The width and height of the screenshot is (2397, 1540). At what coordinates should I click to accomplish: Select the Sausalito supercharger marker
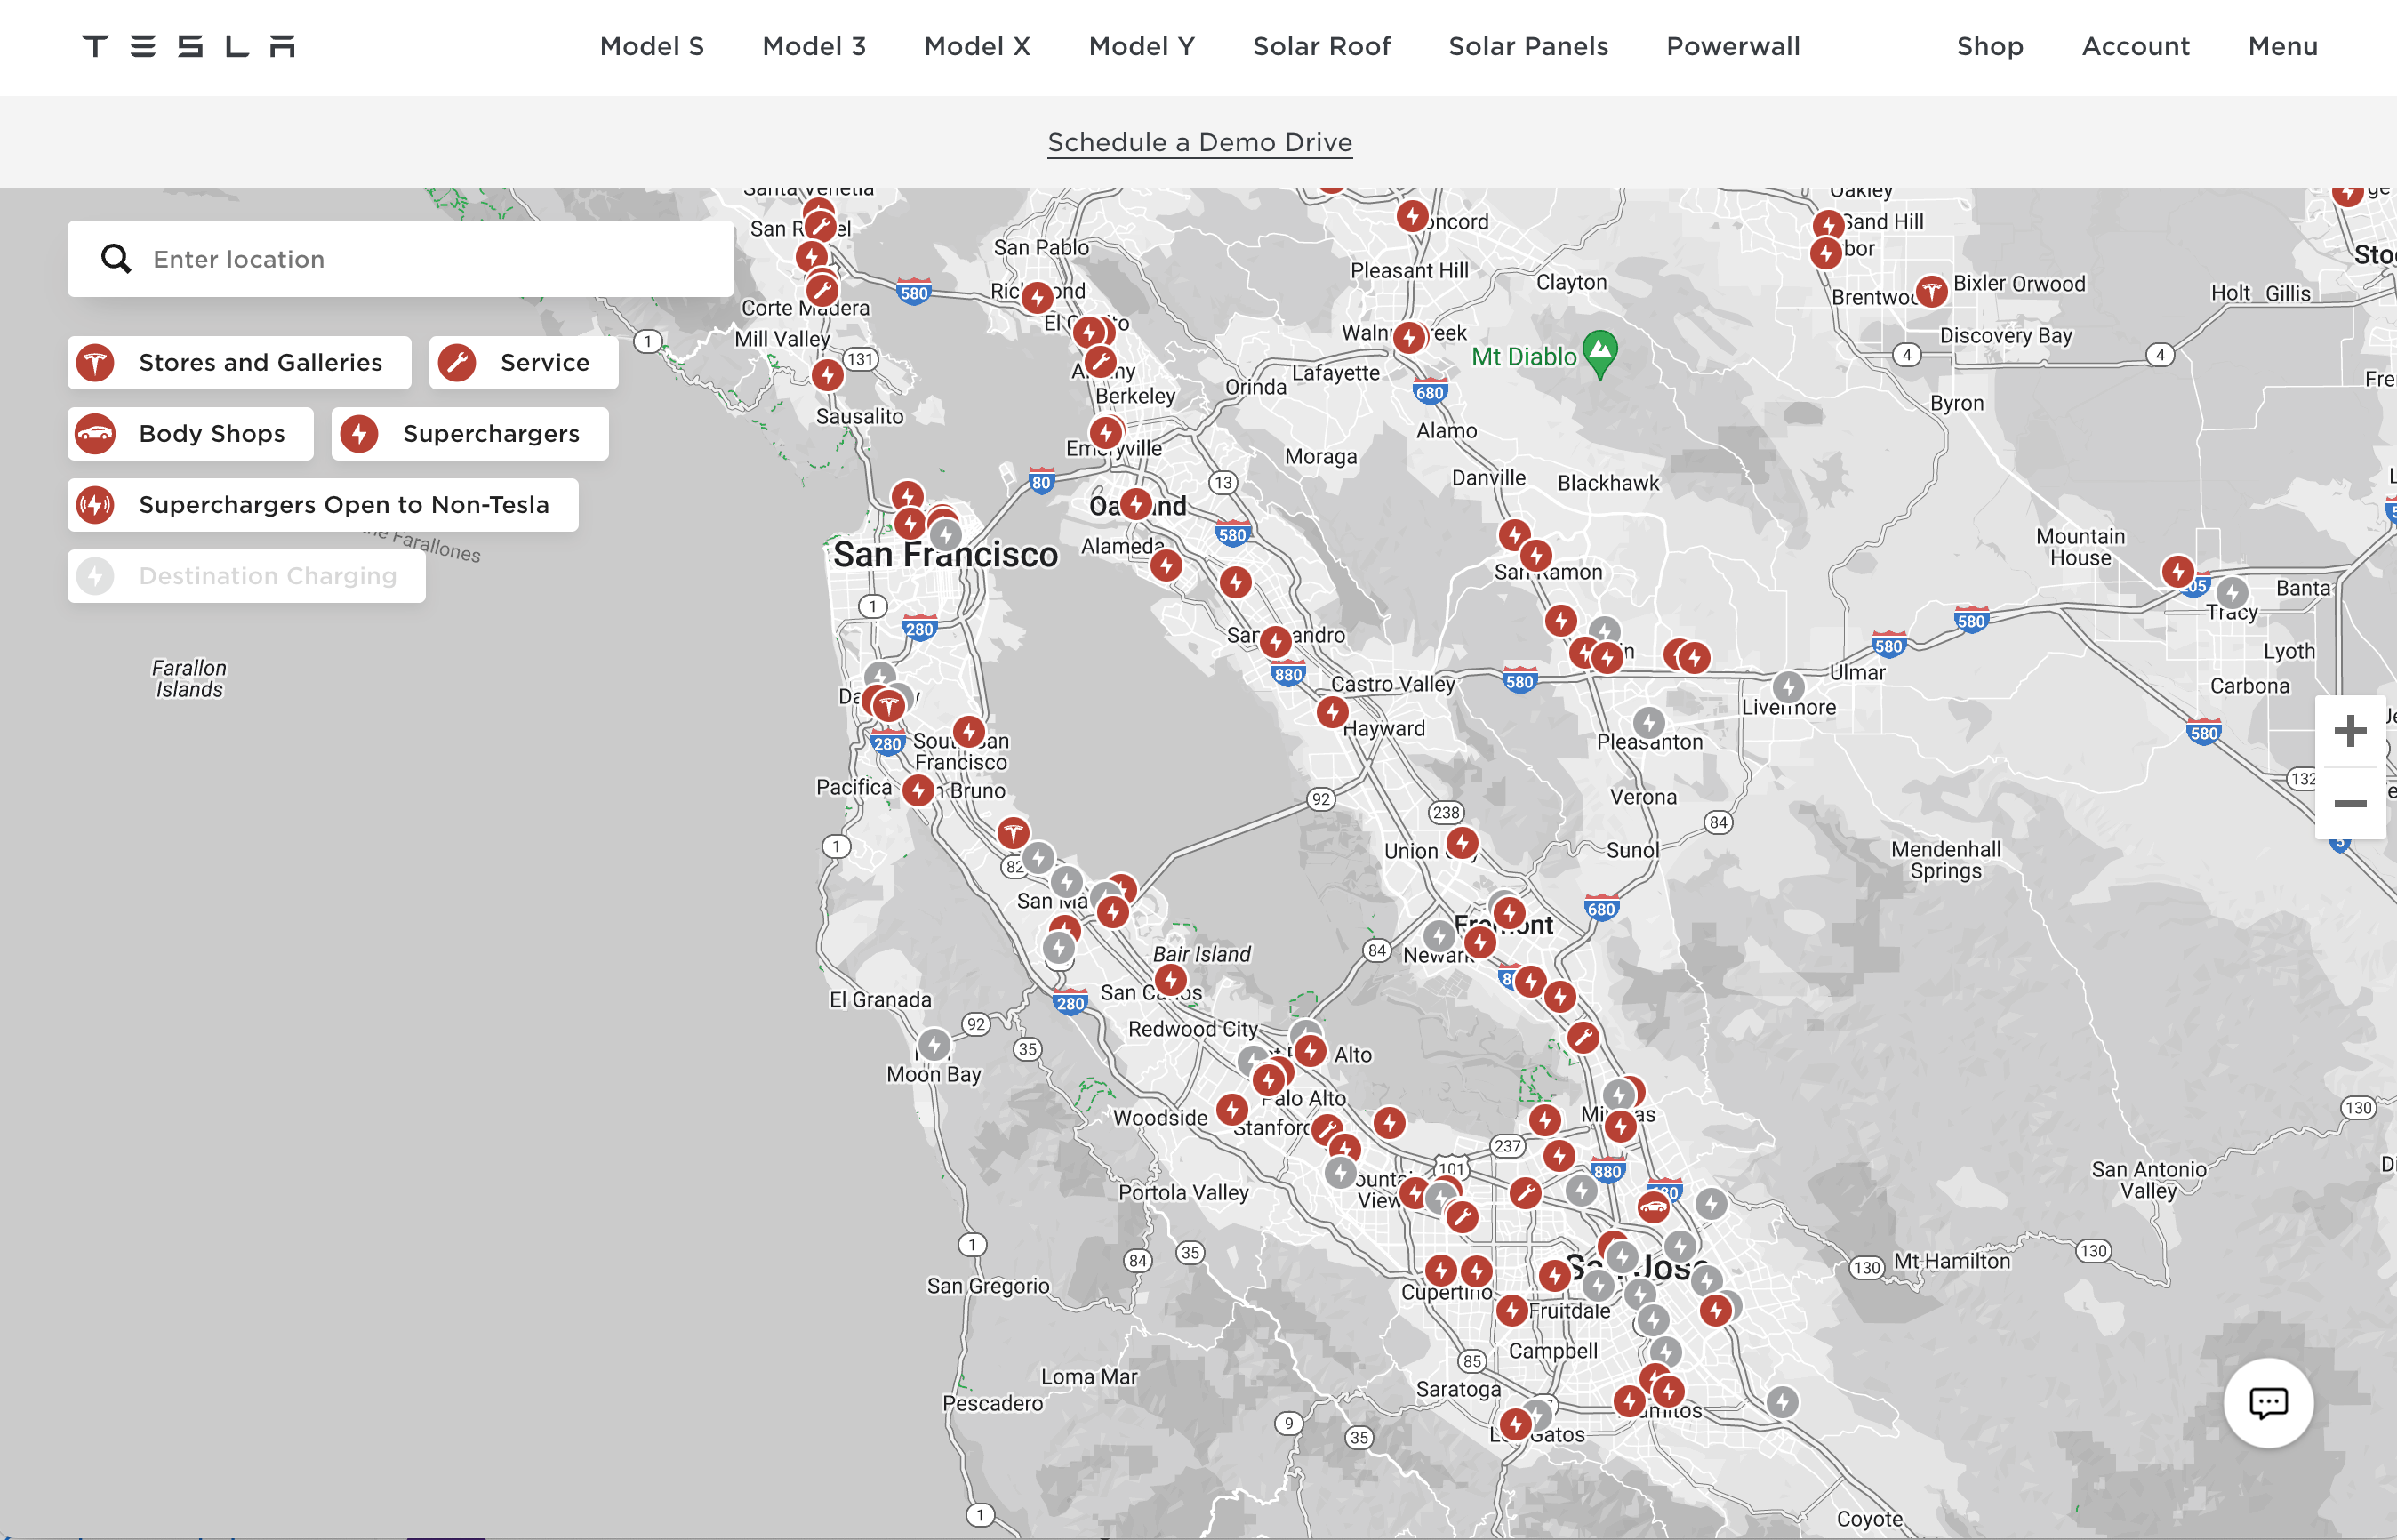pyautogui.click(x=827, y=375)
